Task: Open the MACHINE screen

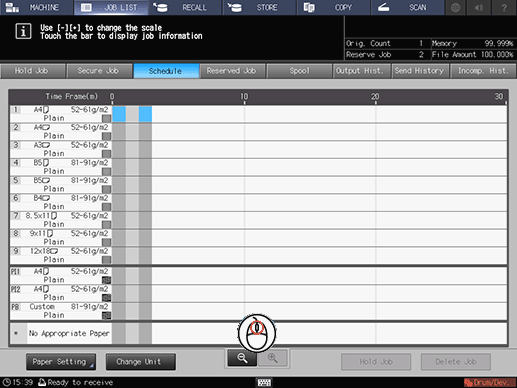Action: [37, 7]
